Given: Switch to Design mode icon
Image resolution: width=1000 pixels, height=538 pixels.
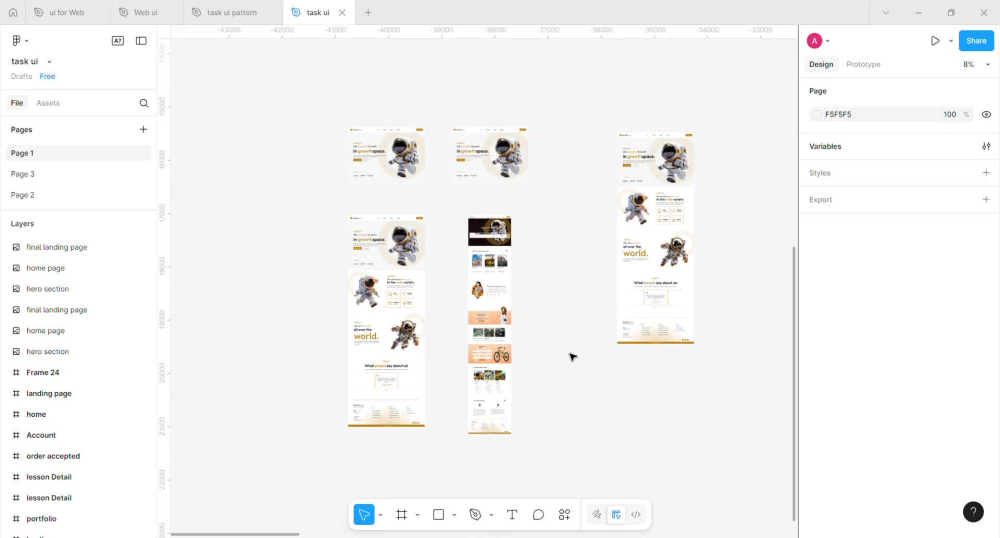Looking at the screenshot, I should 616,514.
